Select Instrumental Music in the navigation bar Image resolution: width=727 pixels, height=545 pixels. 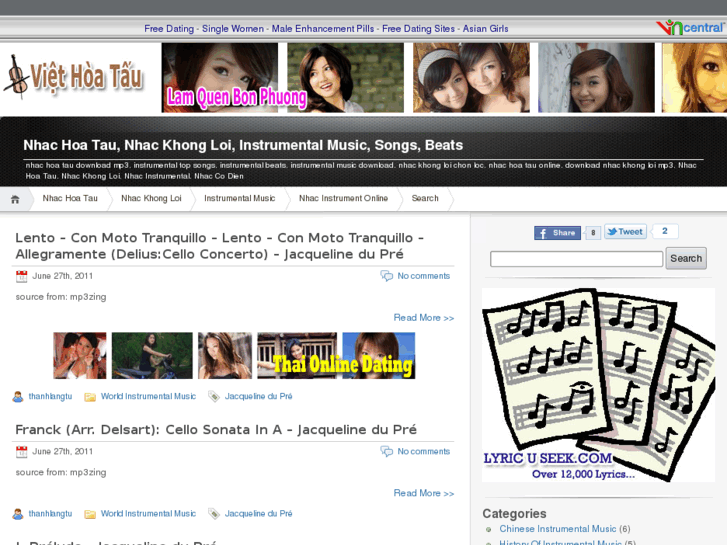click(240, 199)
